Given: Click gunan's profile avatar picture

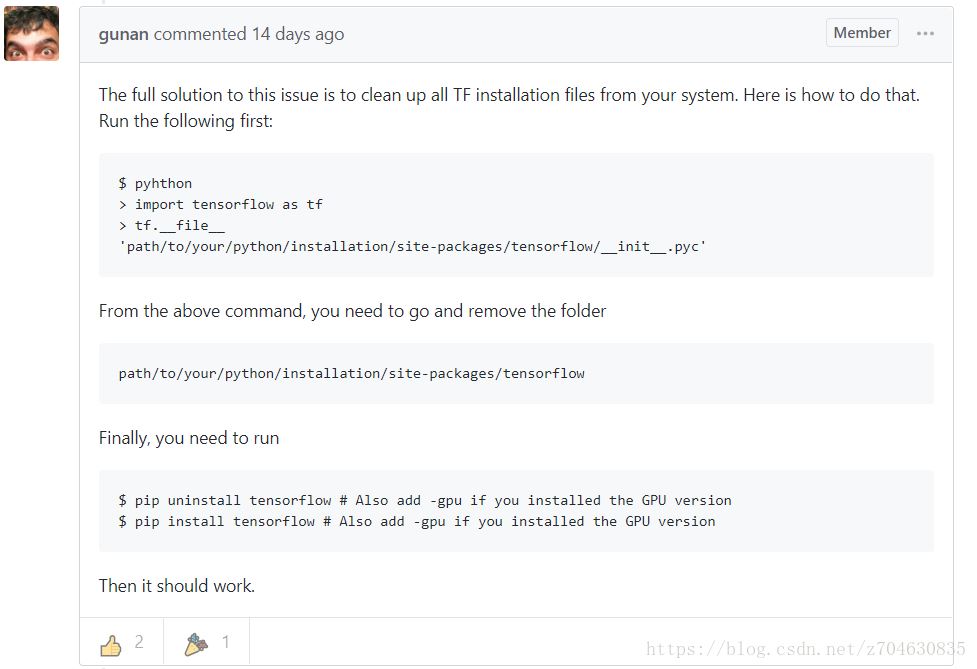Looking at the screenshot, I should click(x=31, y=33).
